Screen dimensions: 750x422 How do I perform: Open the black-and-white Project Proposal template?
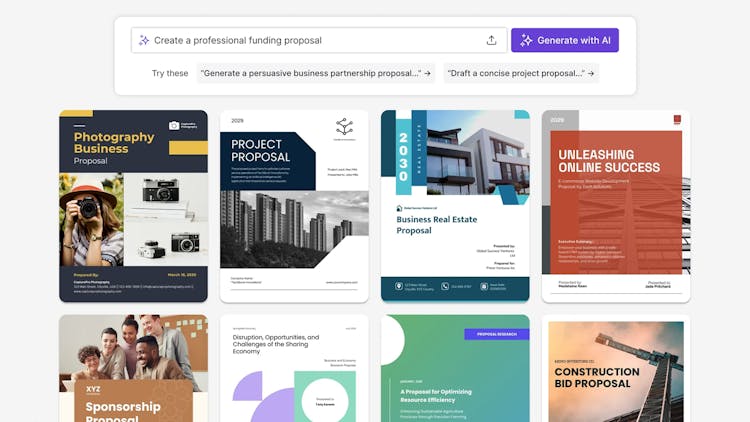[x=294, y=206]
